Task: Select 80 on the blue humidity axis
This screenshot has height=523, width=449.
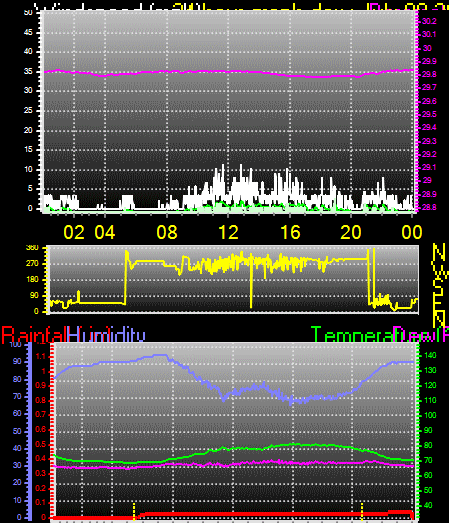Action: (17, 379)
